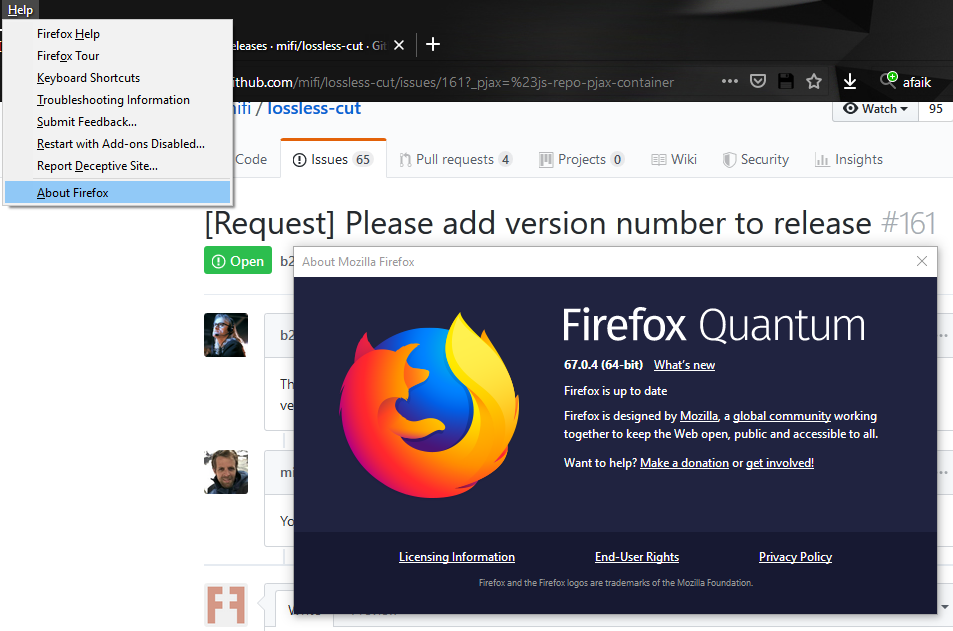Open the What's new link
The width and height of the screenshot is (953, 631).
[684, 365]
